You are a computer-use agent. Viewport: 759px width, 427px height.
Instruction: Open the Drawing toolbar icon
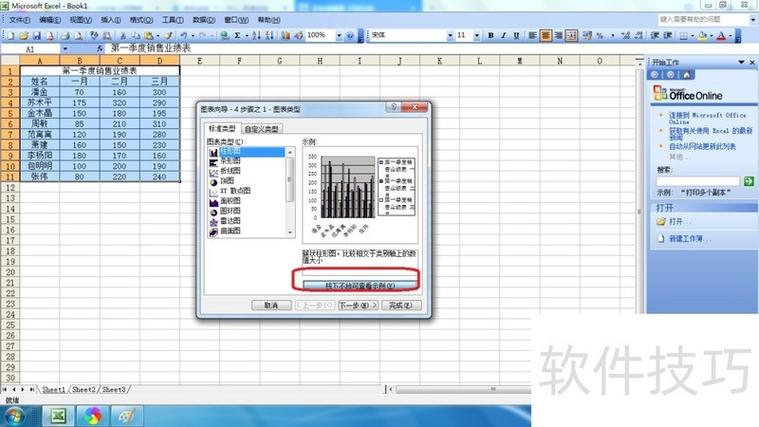[x=299, y=36]
